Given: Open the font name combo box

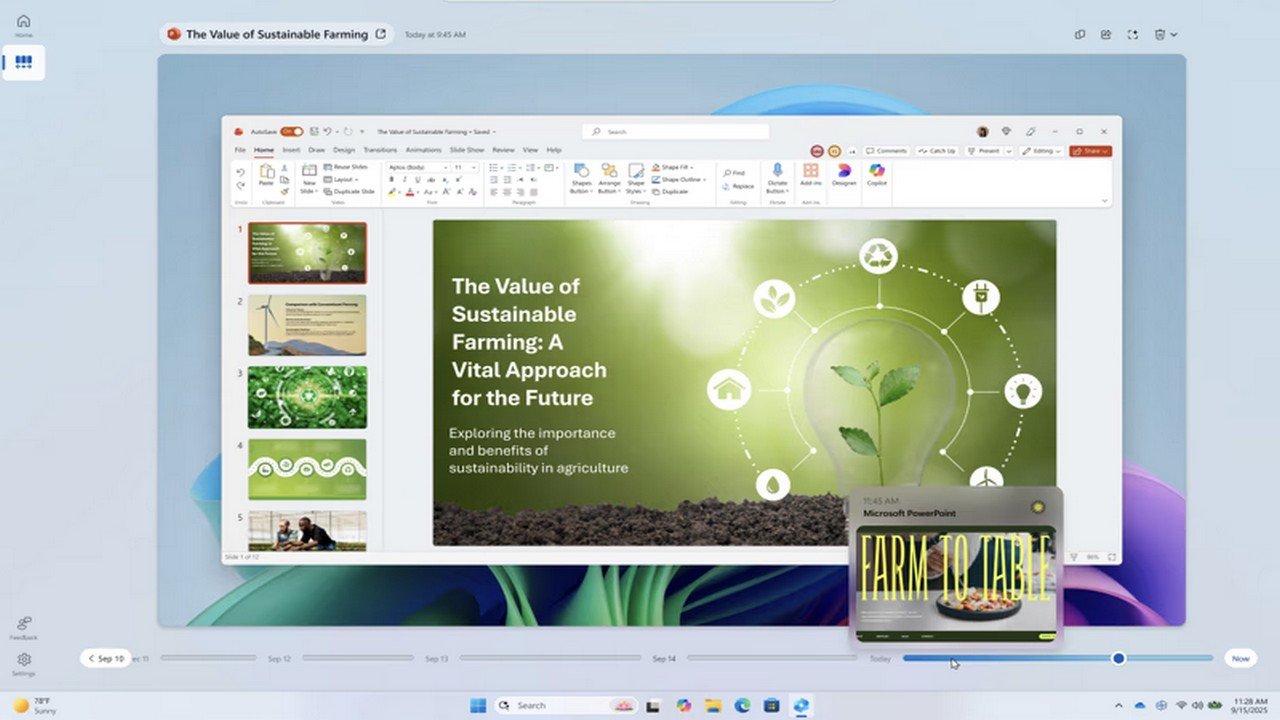Looking at the screenshot, I should (417, 167).
